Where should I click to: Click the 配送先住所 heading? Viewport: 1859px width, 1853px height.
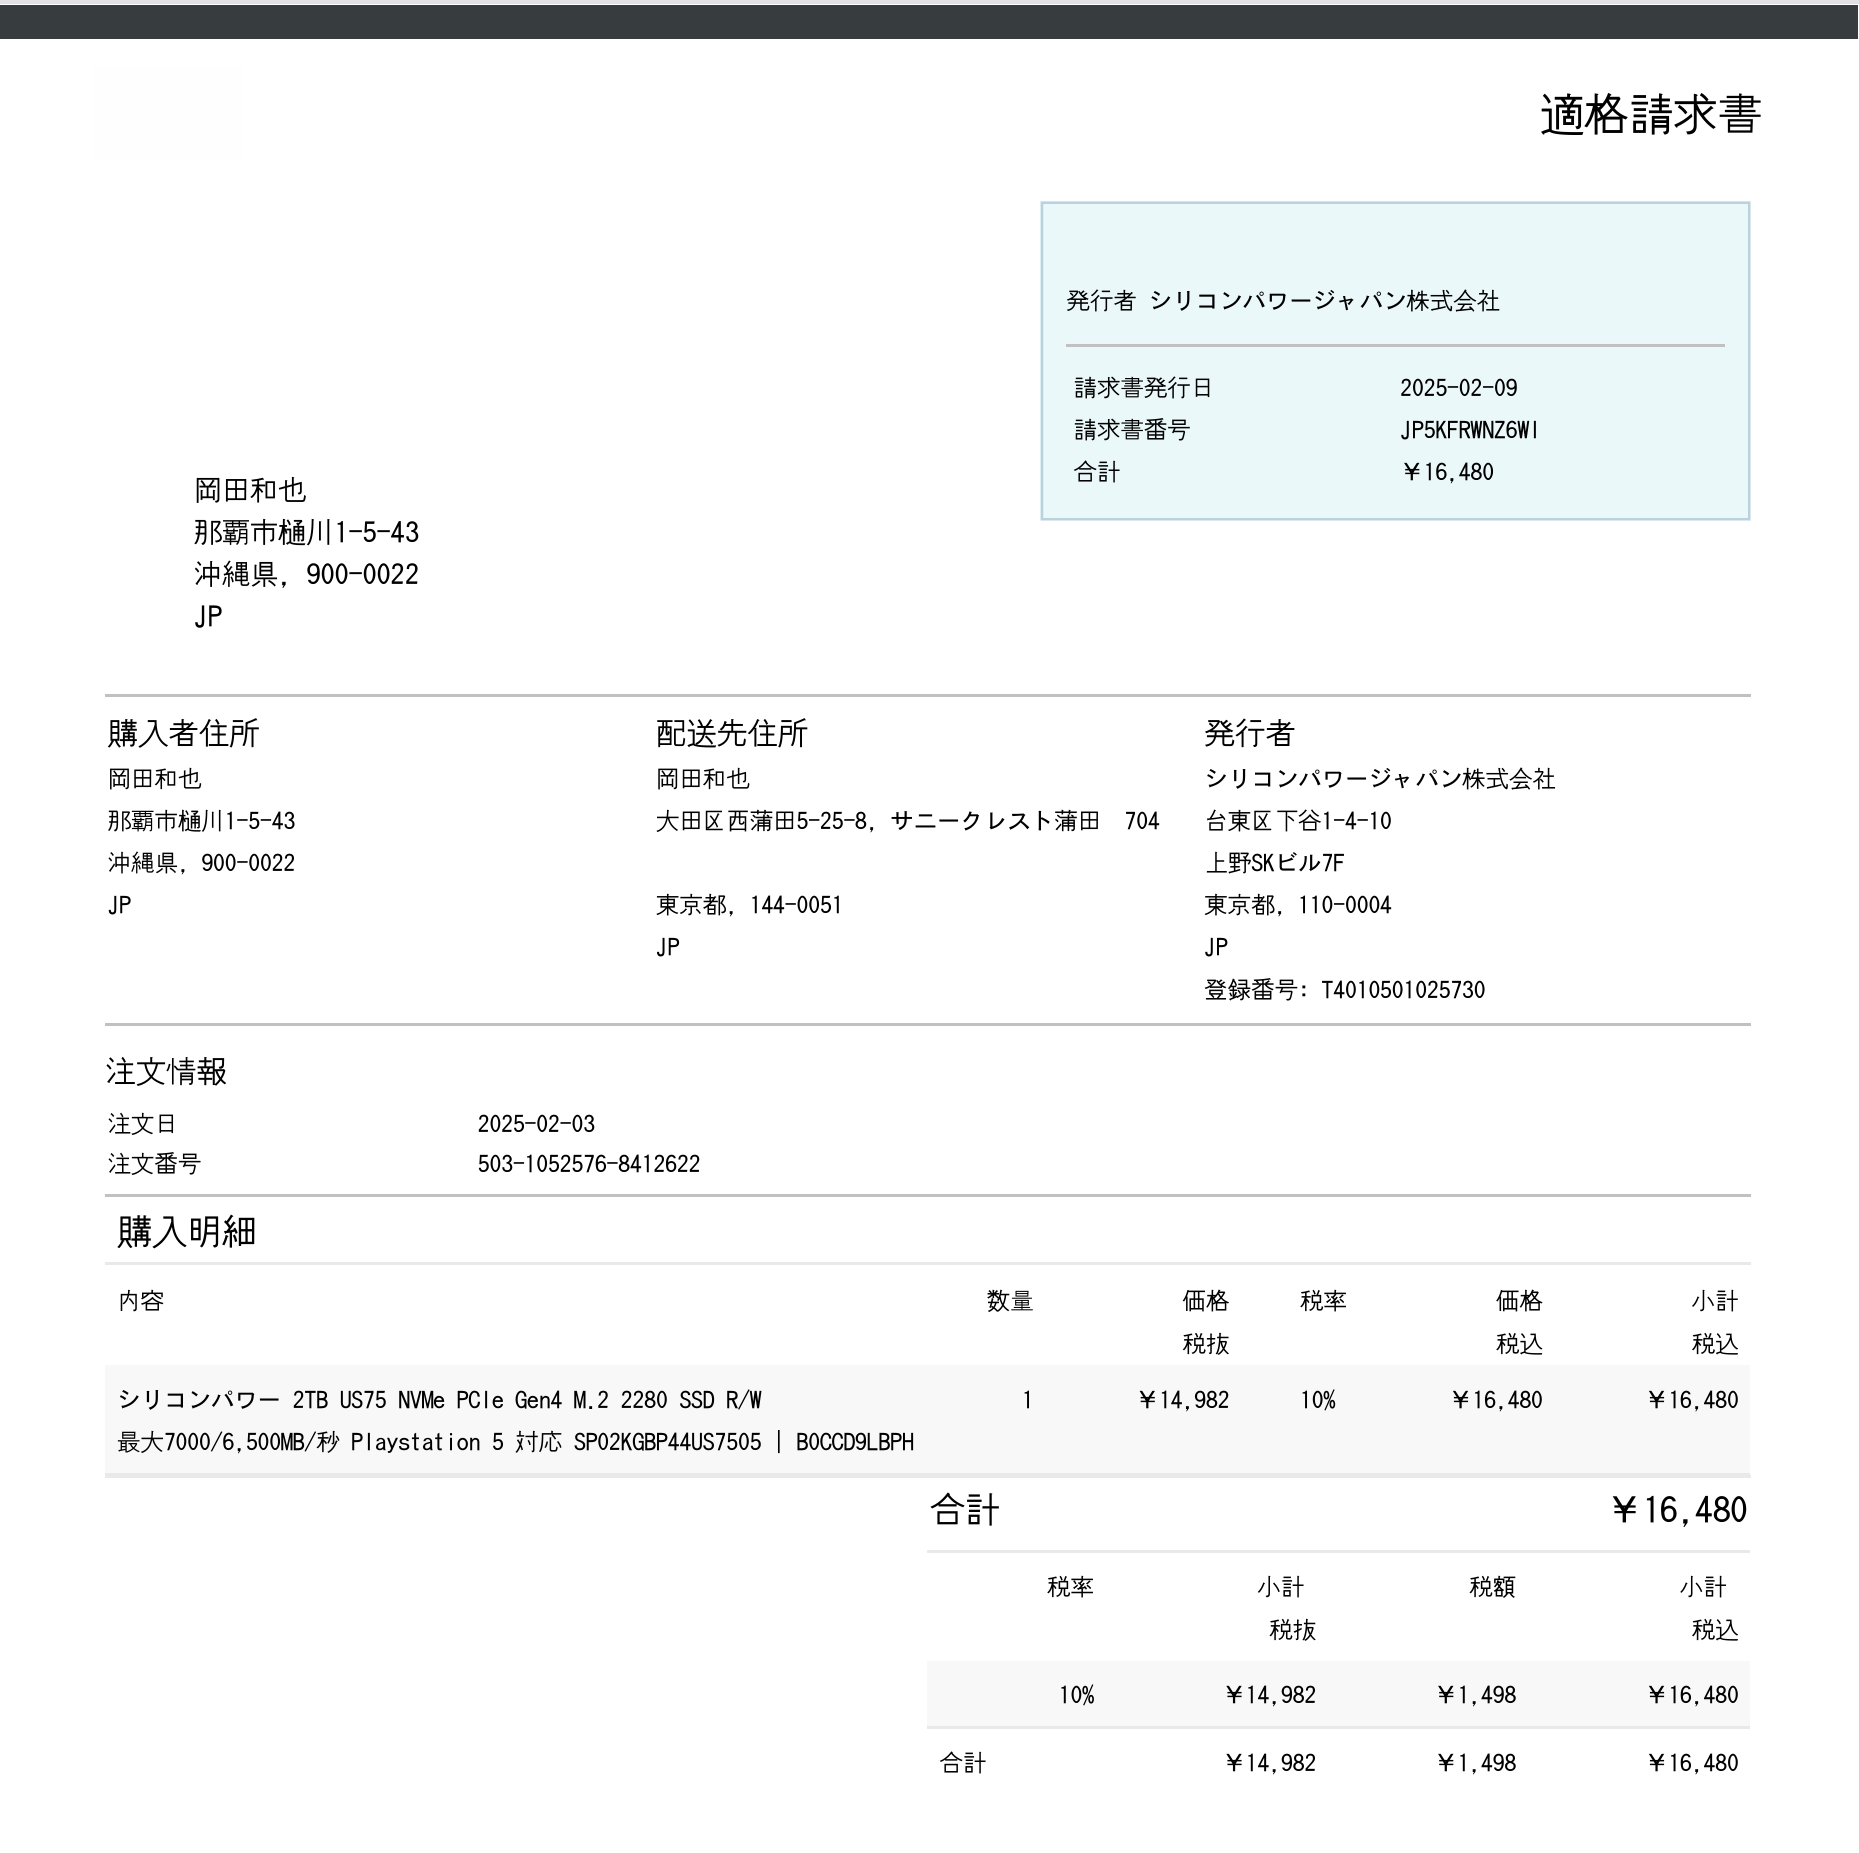(731, 734)
